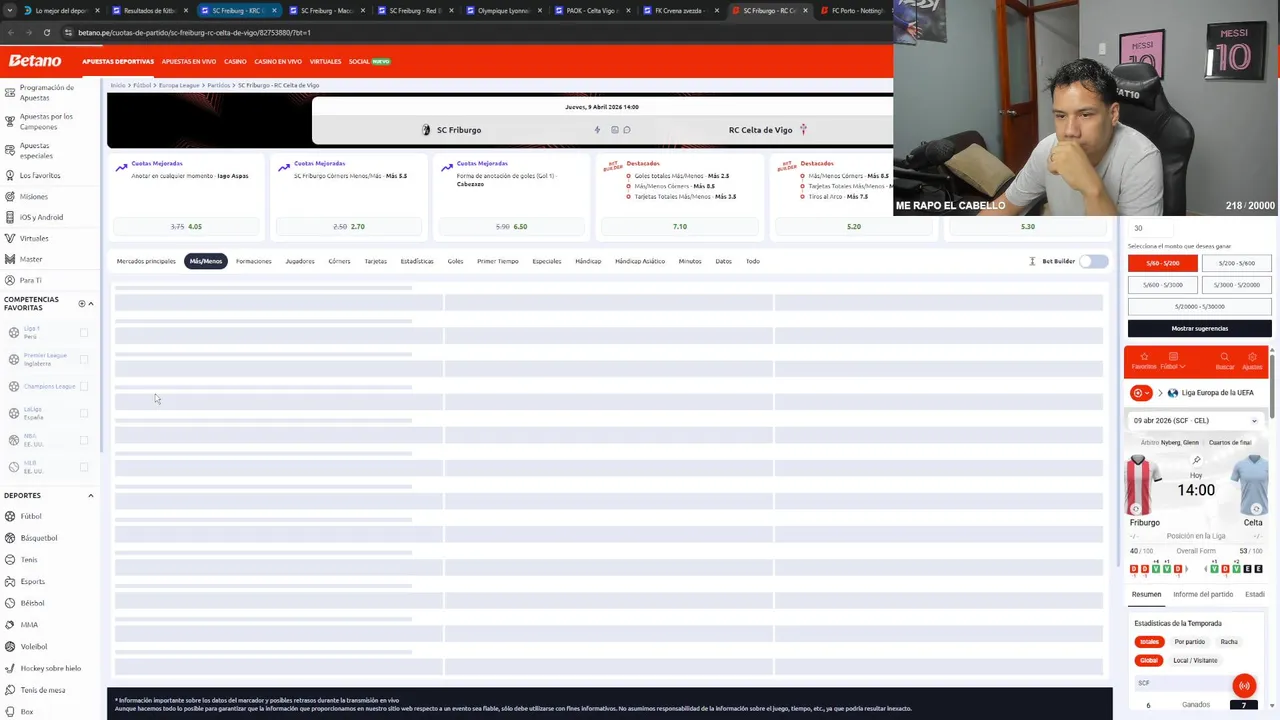Select Hockey sobre hielo icon
This screenshot has height=720, width=1280.
pyautogui.click(x=10, y=668)
